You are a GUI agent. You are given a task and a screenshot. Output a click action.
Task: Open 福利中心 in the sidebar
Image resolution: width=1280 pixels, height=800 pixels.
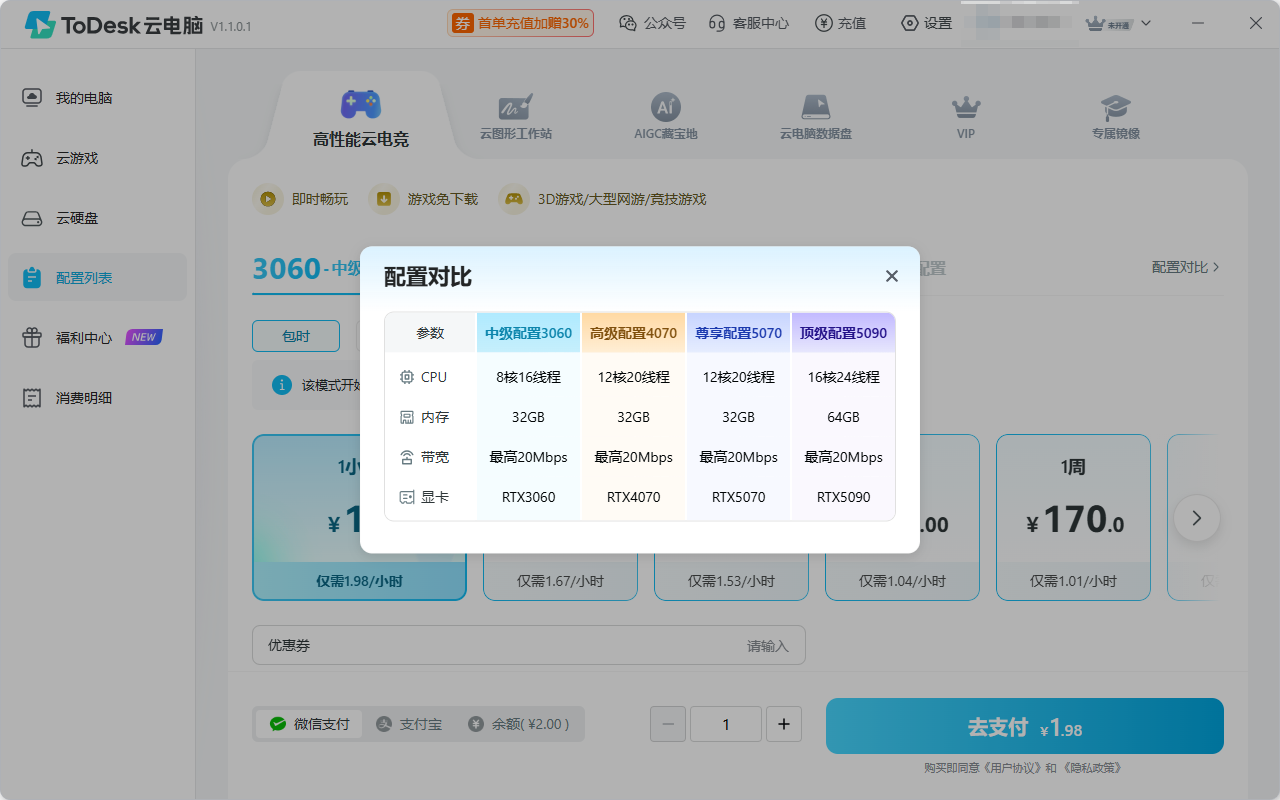pyautogui.click(x=97, y=338)
